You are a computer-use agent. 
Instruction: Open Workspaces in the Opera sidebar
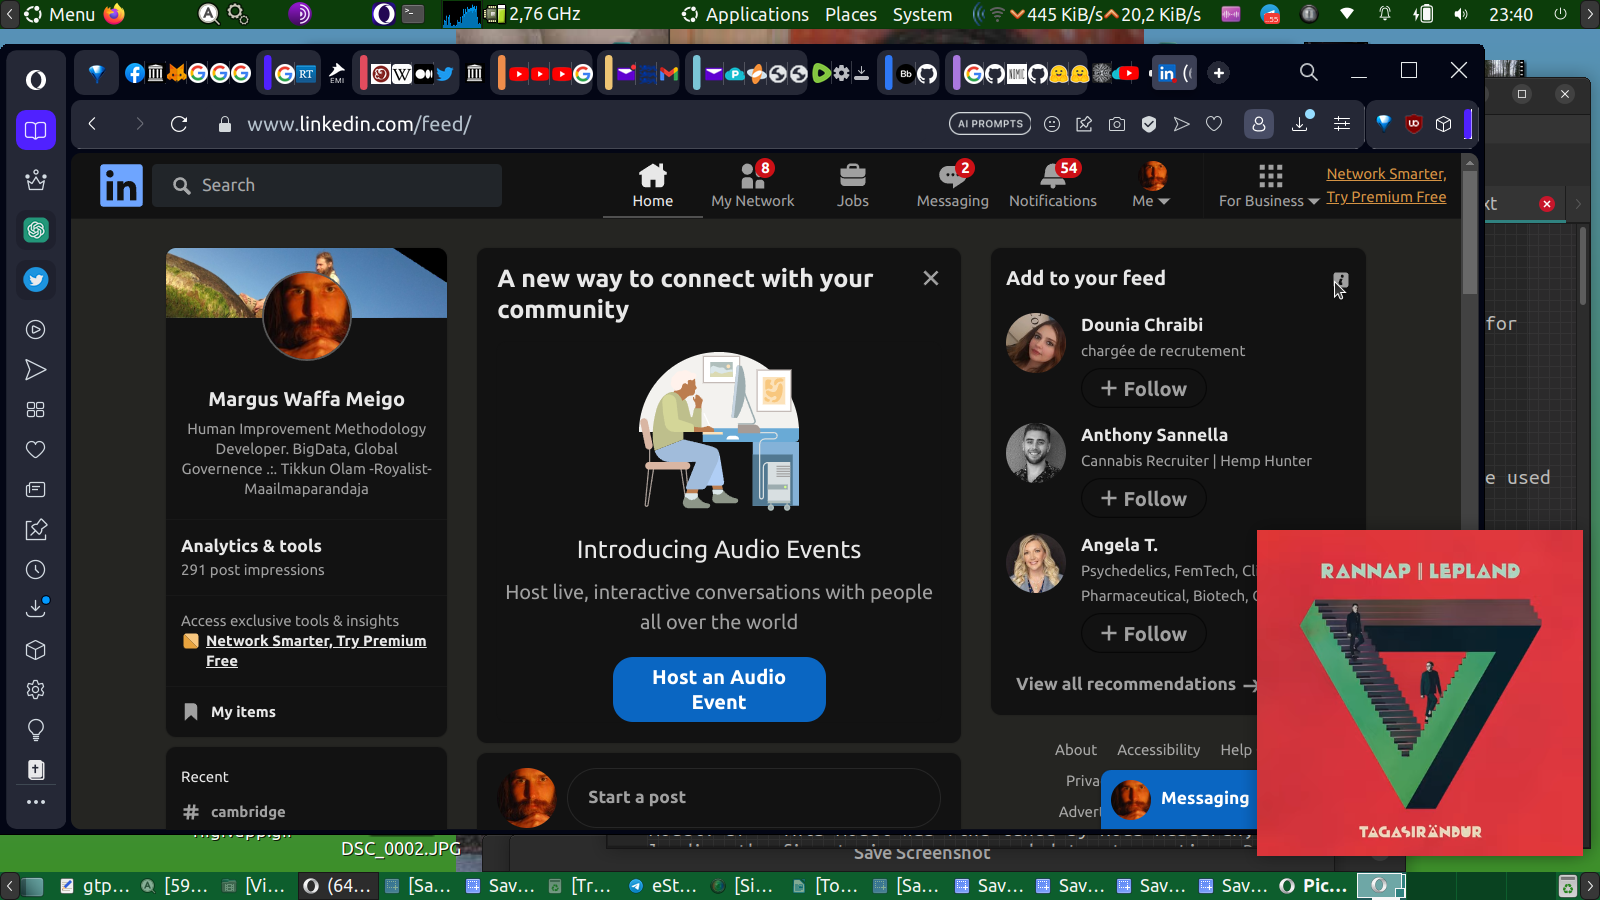pos(36,130)
